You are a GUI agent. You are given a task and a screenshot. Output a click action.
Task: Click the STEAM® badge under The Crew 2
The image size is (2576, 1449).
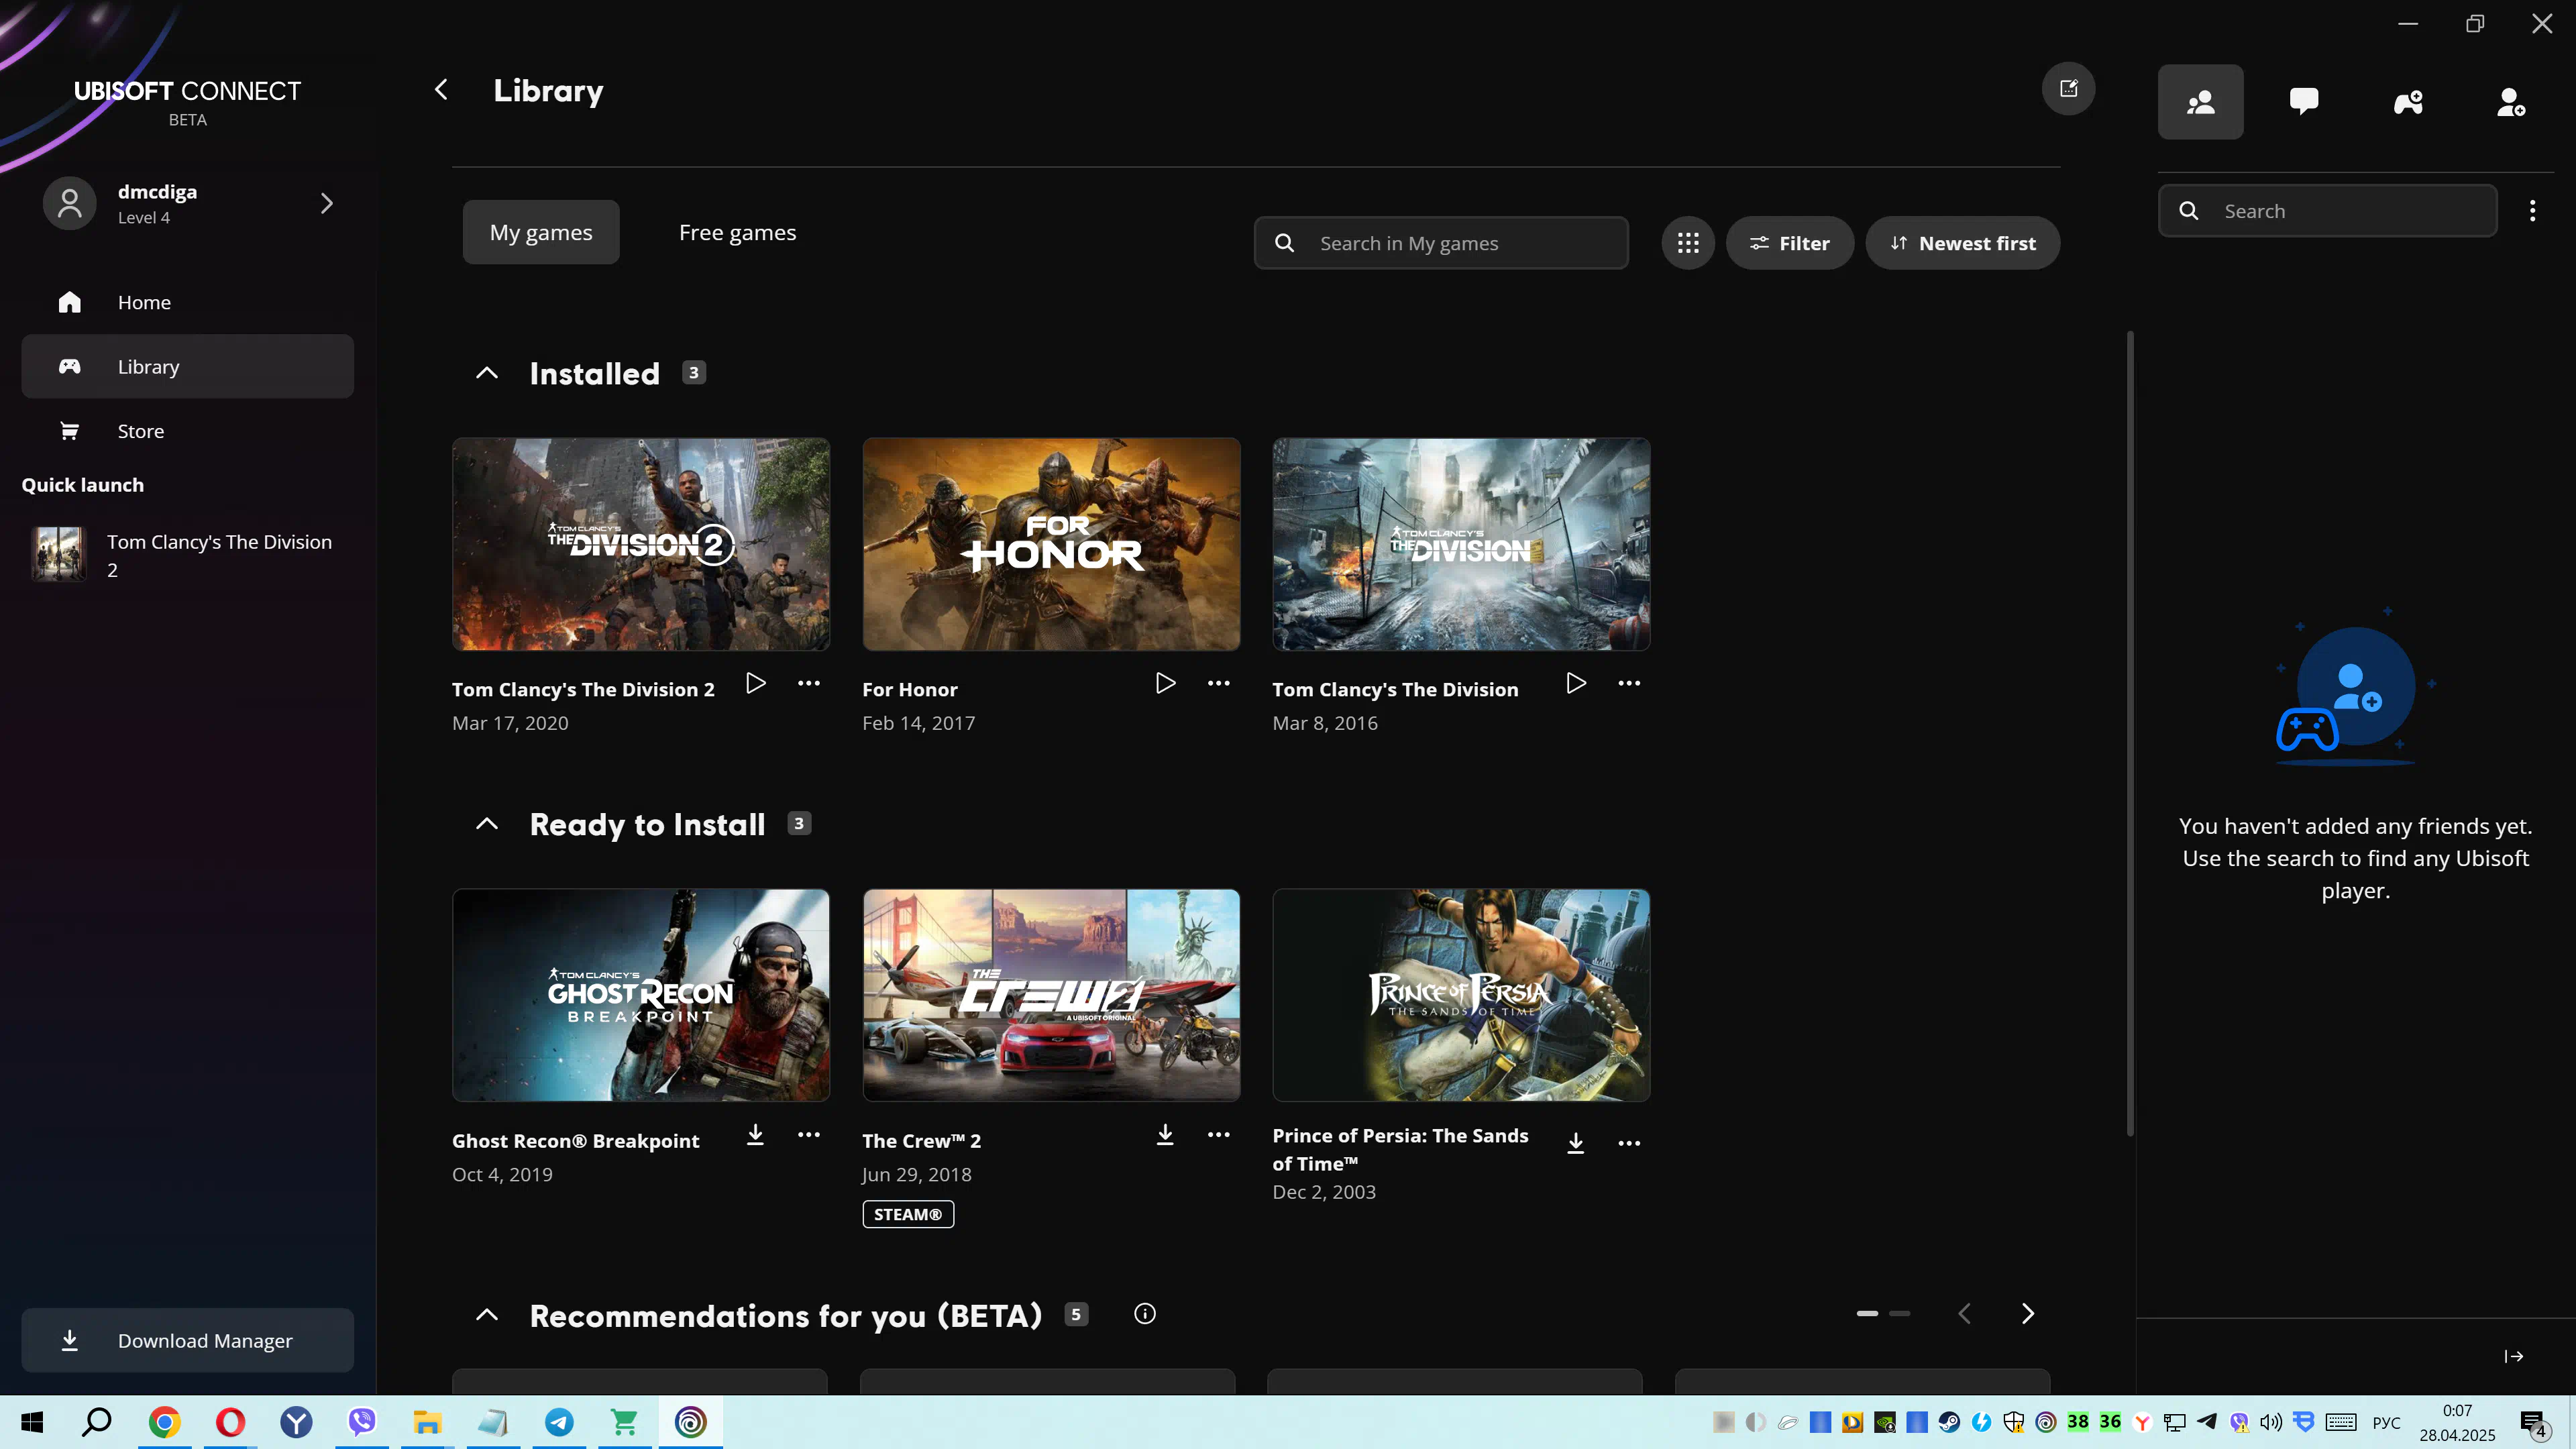point(908,1214)
